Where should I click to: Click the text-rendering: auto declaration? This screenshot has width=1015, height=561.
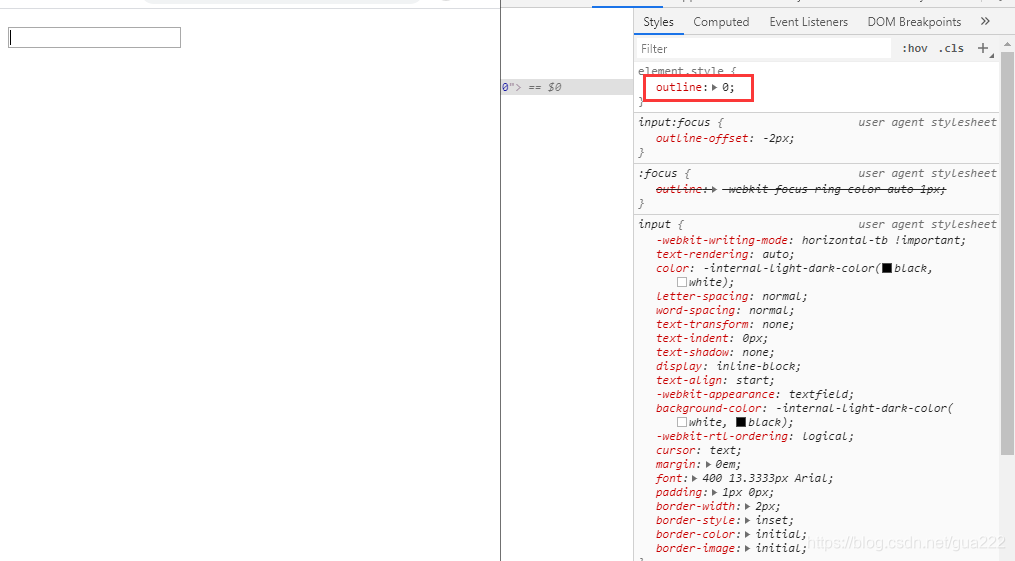pyautogui.click(x=725, y=254)
